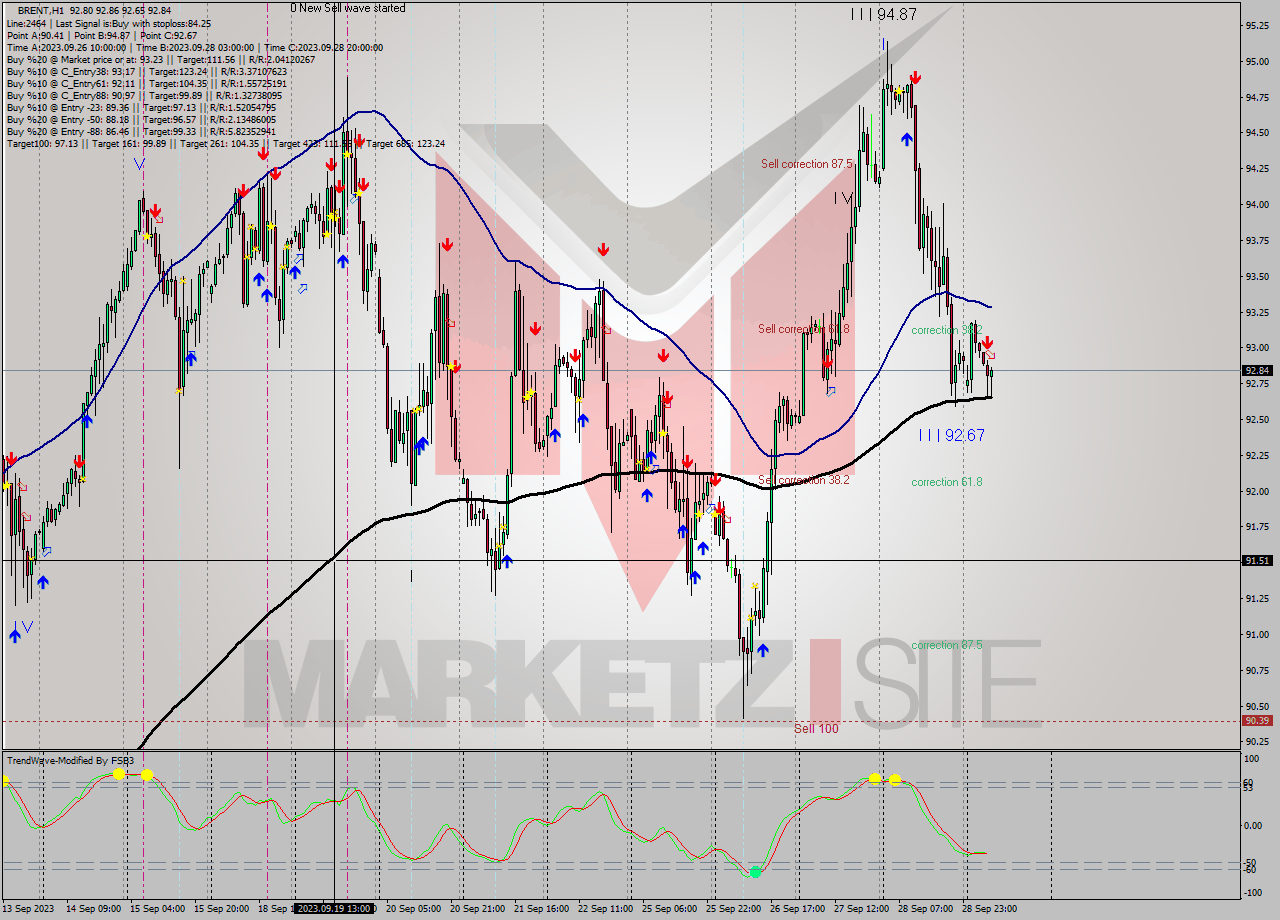Image resolution: width=1280 pixels, height=920 pixels.
Task: Click the blue buy arrow below the 25 Sep low
Action: coord(763,650)
